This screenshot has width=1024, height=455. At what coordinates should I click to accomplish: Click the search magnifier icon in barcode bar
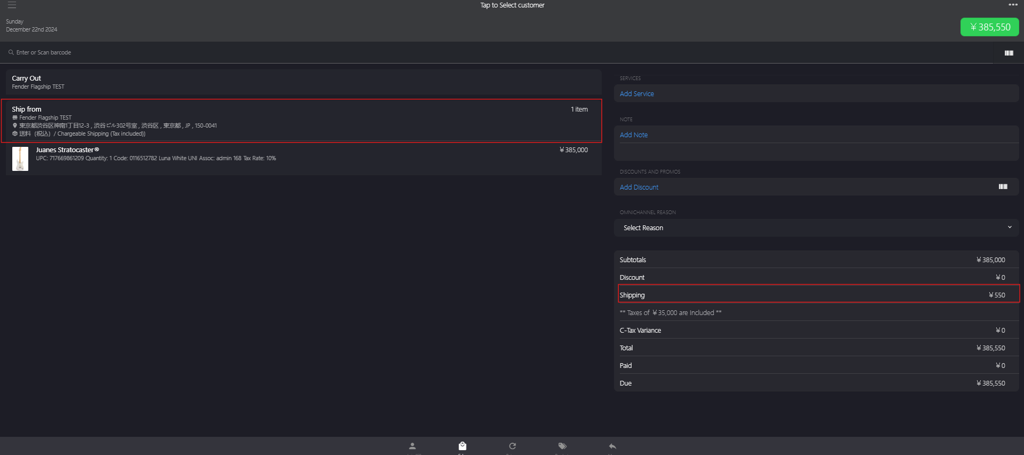pos(11,52)
